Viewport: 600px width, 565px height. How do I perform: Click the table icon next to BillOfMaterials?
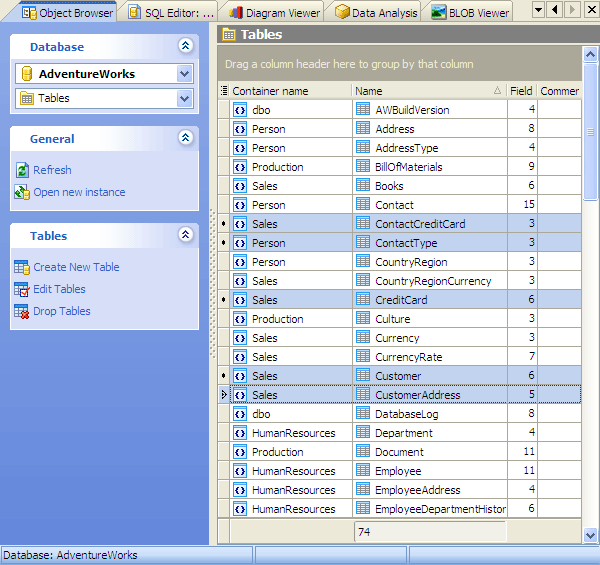[x=363, y=166]
